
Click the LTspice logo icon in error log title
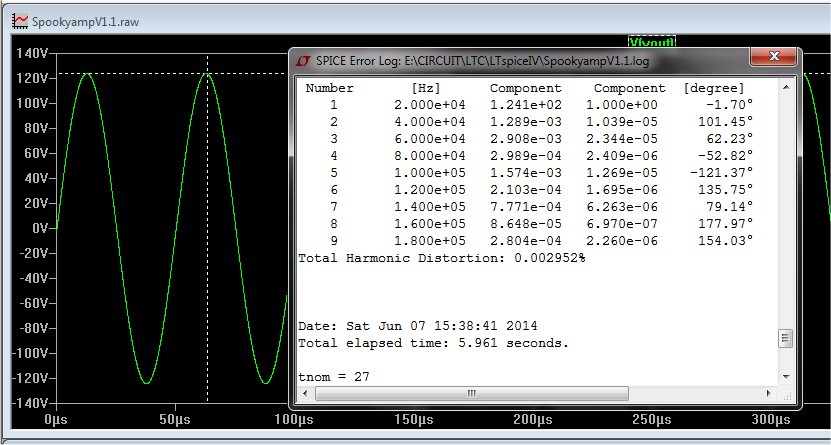click(x=303, y=60)
